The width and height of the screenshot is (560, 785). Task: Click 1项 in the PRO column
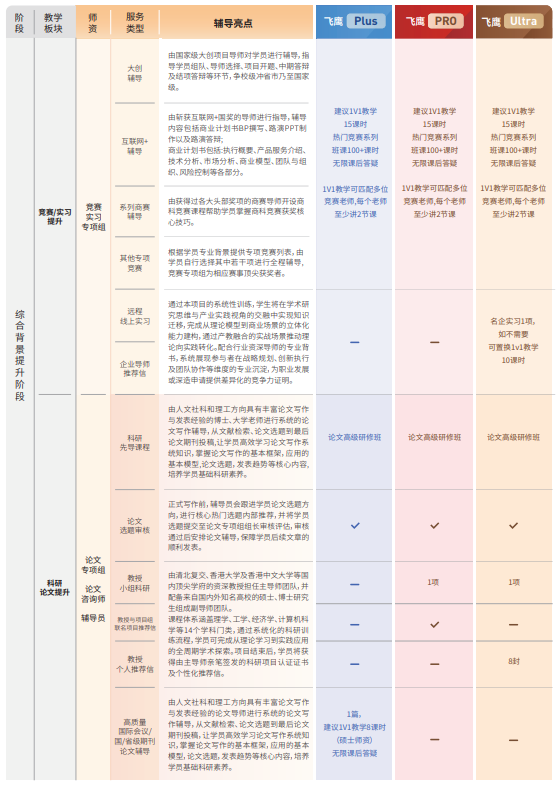pyautogui.click(x=433, y=582)
